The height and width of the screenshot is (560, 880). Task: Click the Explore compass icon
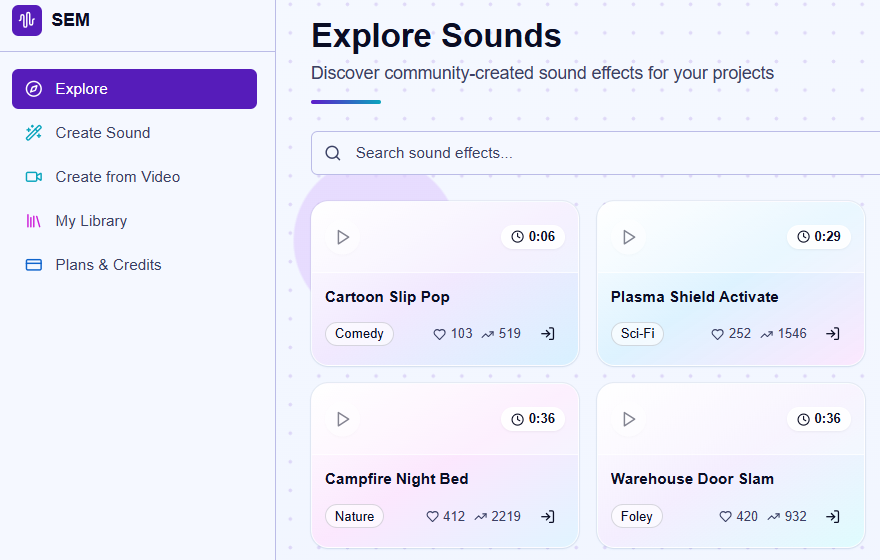[34, 89]
